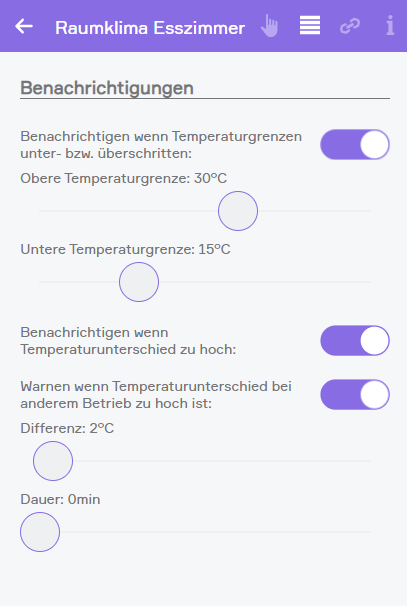Toggle the 'Warnen wenn Temperaturunterschied' switch
The width and height of the screenshot is (407, 606).
click(355, 395)
